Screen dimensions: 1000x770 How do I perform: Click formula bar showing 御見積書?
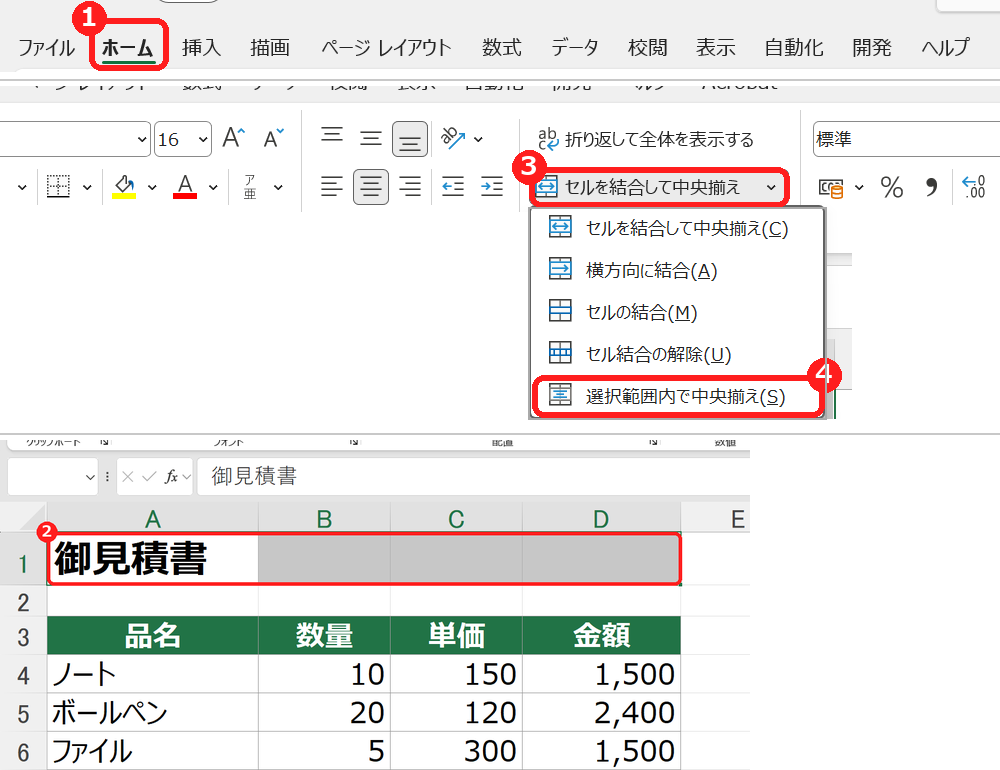[x=473, y=477]
